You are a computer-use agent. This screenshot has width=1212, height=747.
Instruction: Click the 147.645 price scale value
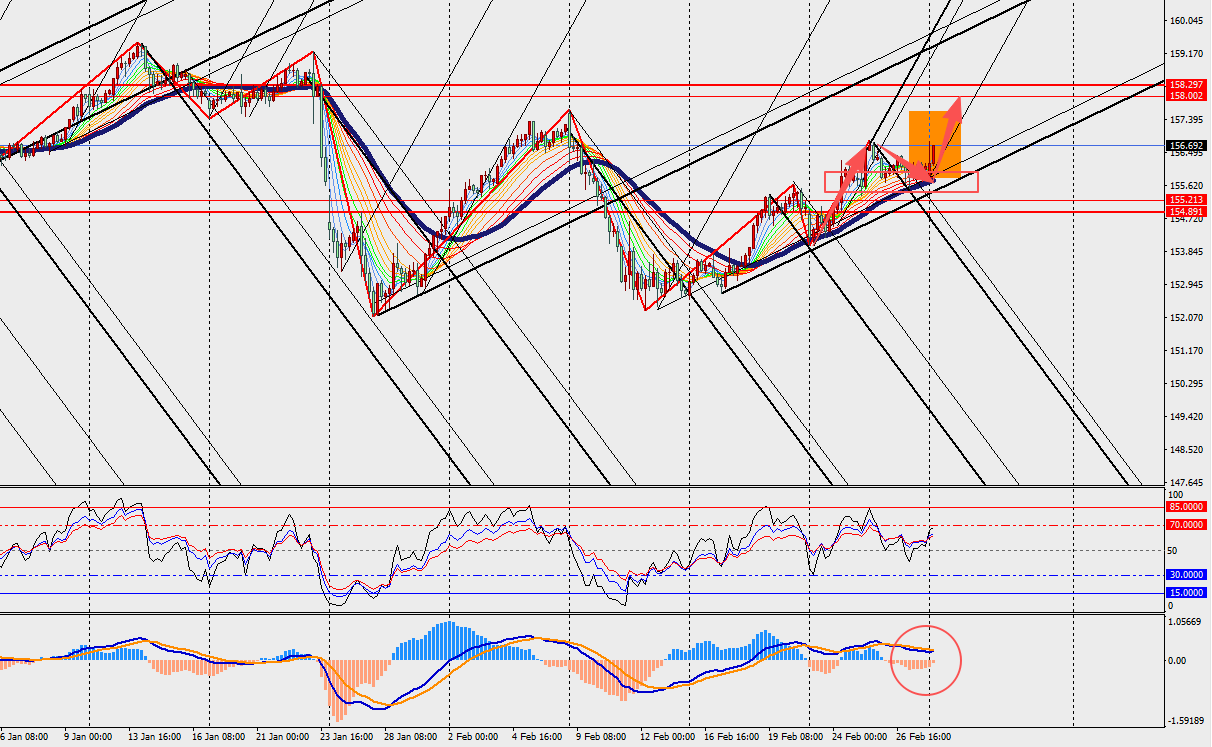1186,481
